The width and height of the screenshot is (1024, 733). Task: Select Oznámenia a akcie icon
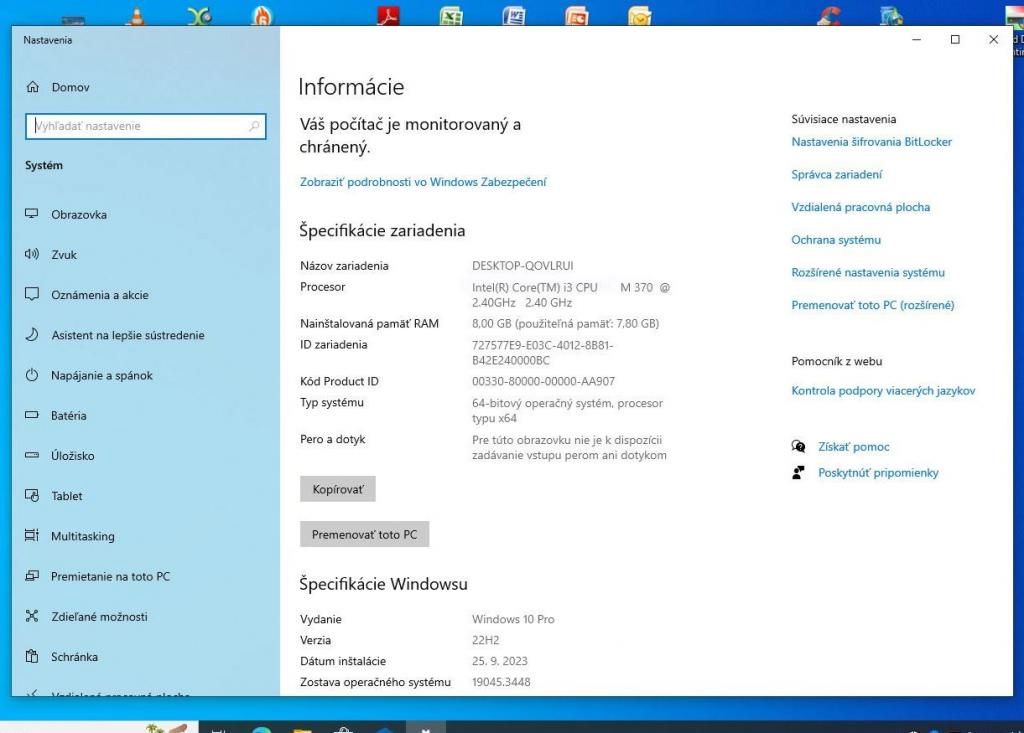tap(32, 295)
